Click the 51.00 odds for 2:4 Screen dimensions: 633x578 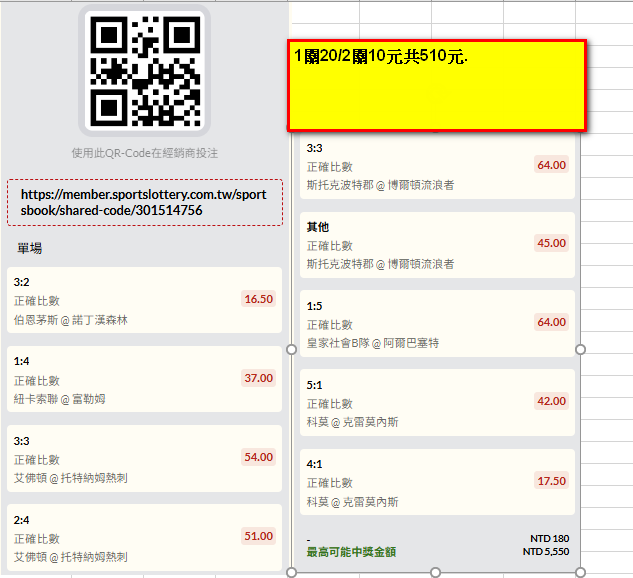click(x=259, y=536)
